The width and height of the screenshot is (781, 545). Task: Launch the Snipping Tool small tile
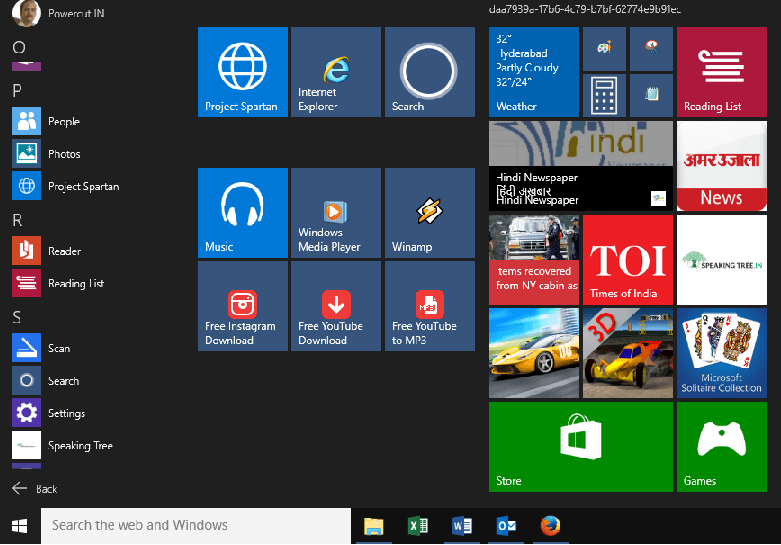pos(651,49)
